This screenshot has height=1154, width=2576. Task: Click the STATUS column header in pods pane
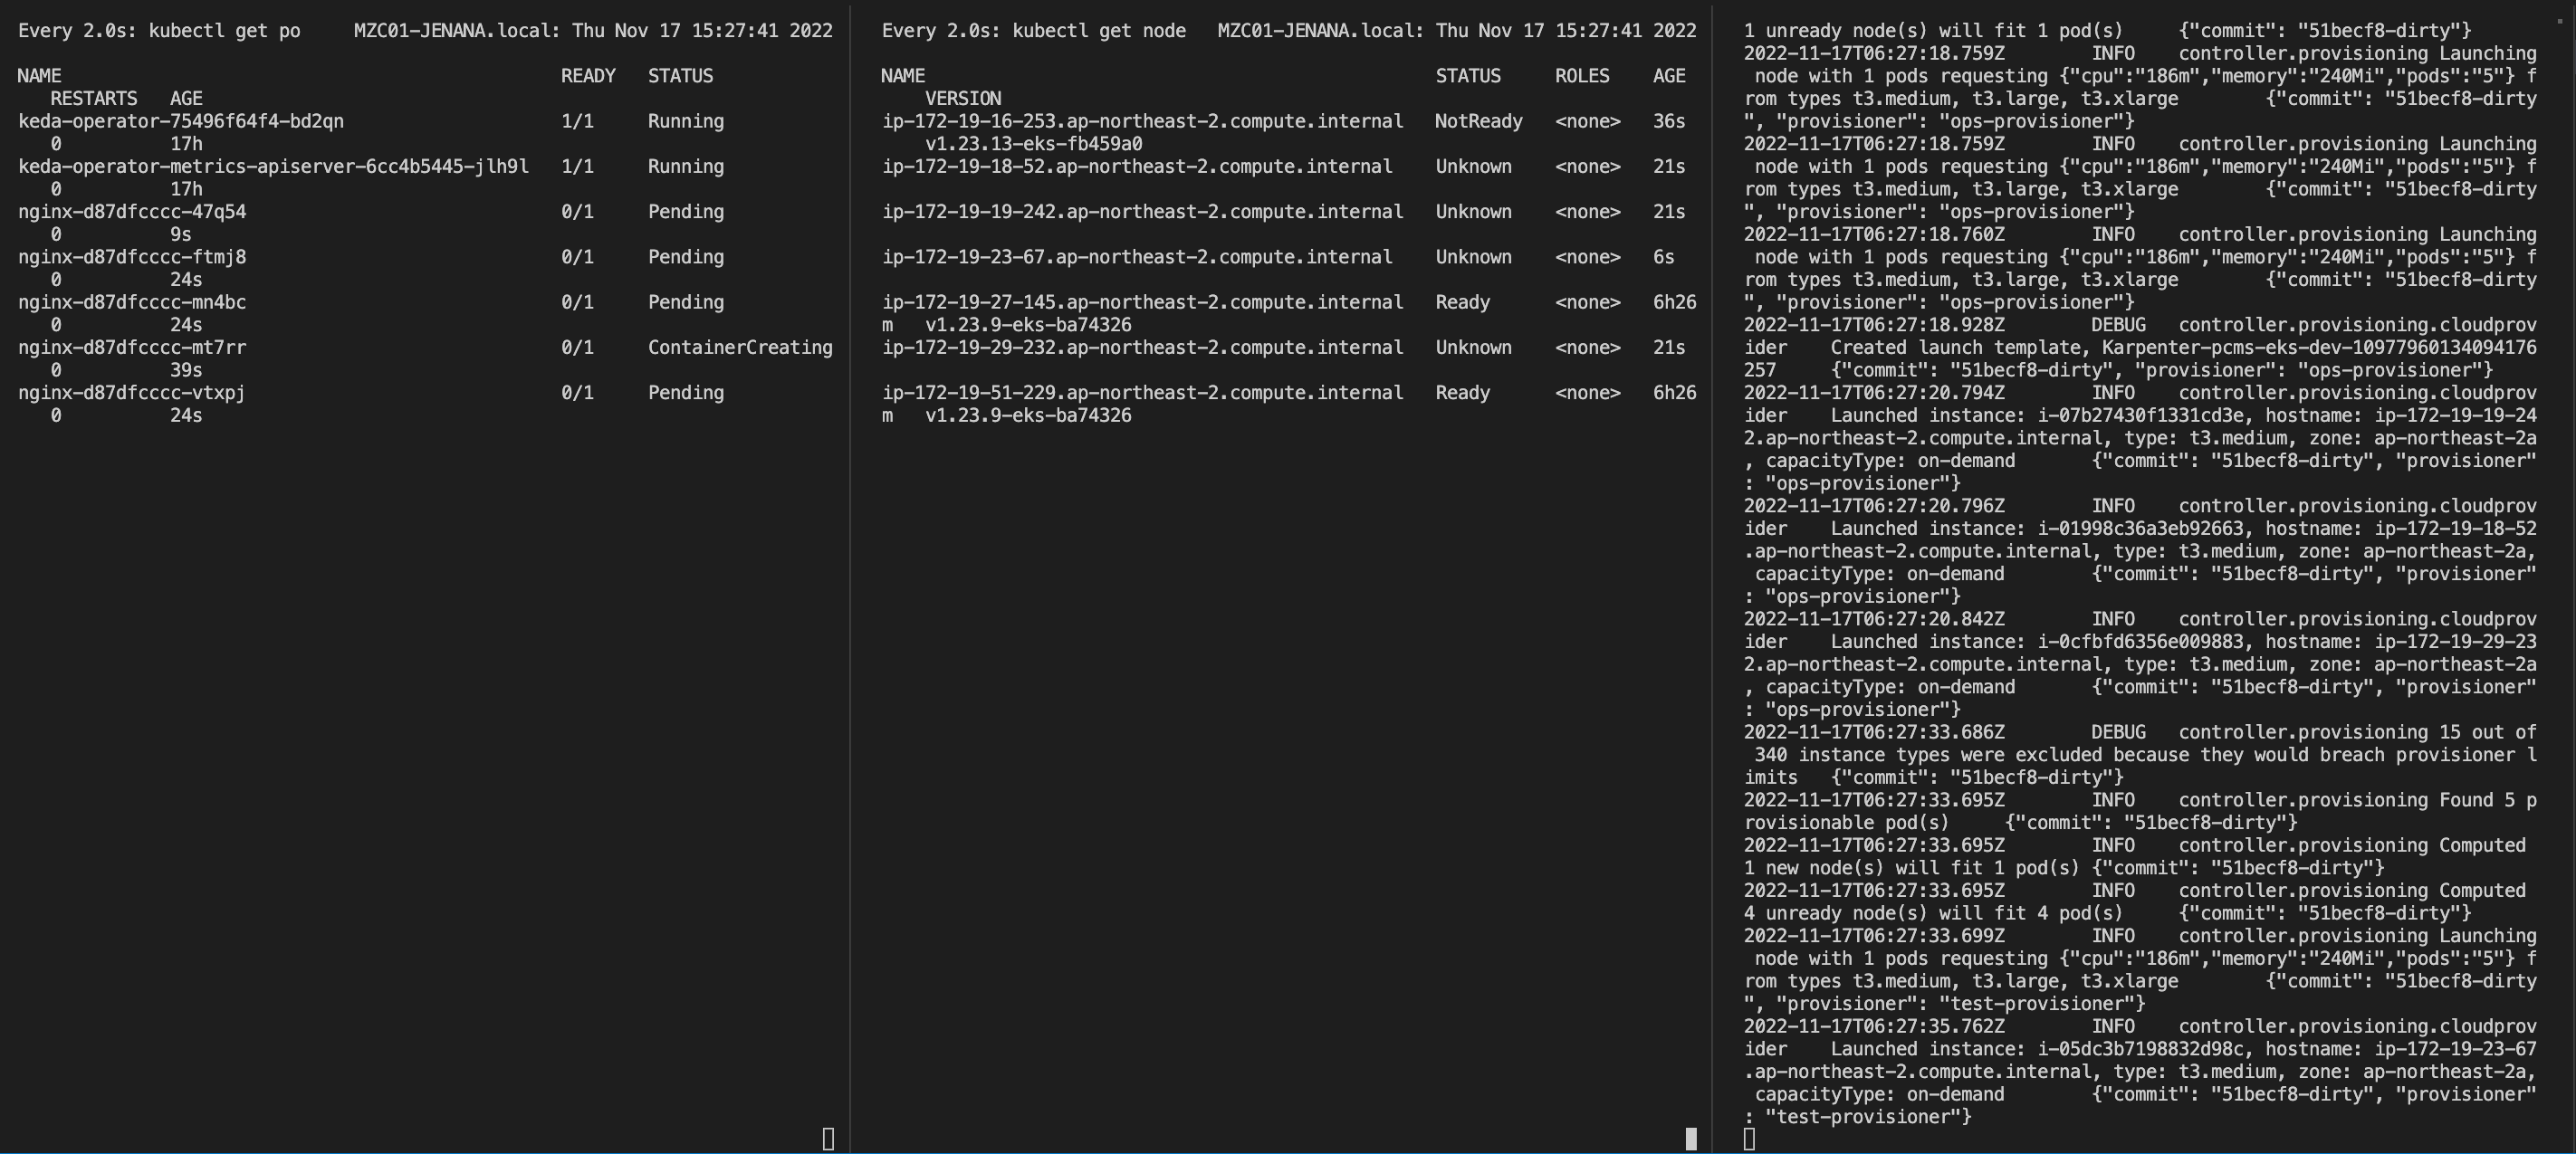(x=679, y=76)
